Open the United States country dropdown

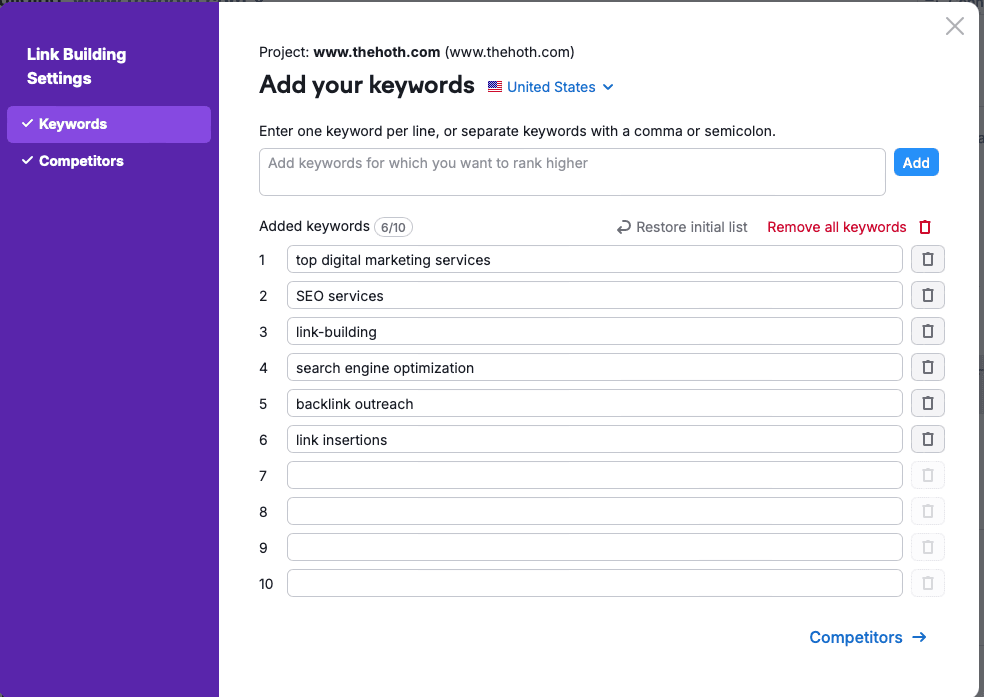[550, 87]
